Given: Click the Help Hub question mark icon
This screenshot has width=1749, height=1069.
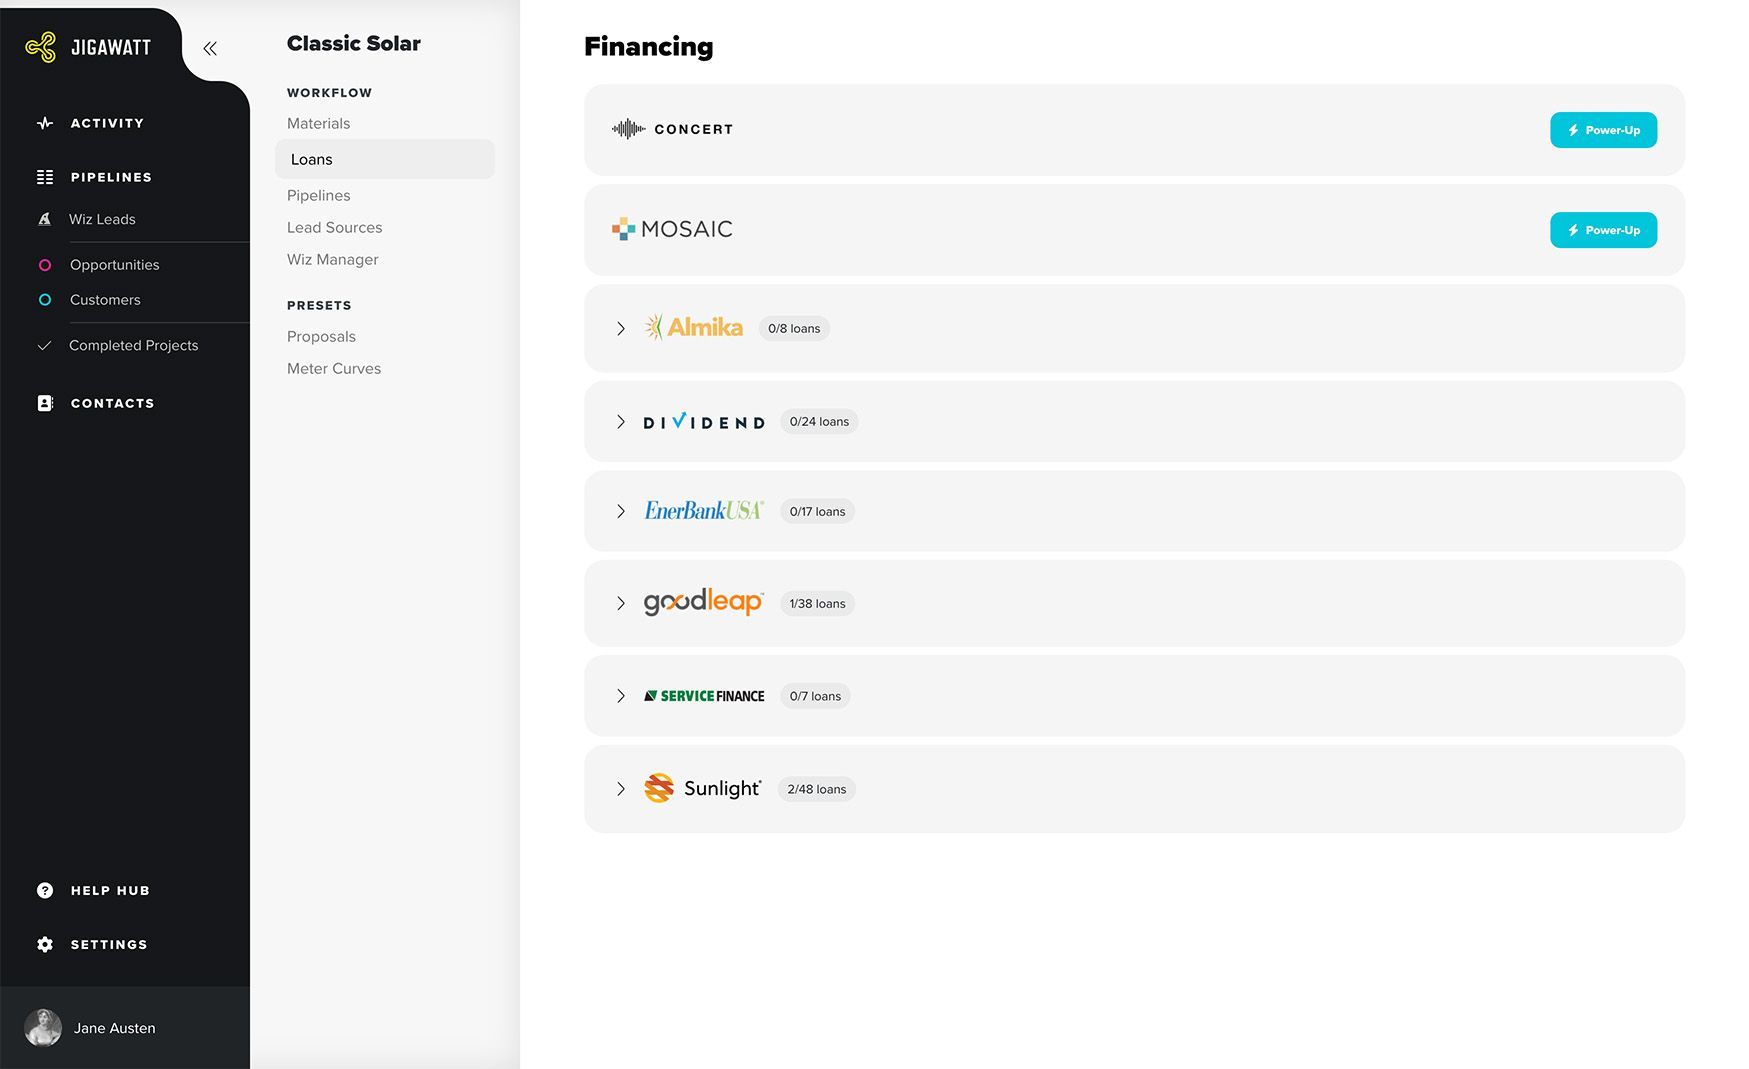Looking at the screenshot, I should [x=45, y=890].
